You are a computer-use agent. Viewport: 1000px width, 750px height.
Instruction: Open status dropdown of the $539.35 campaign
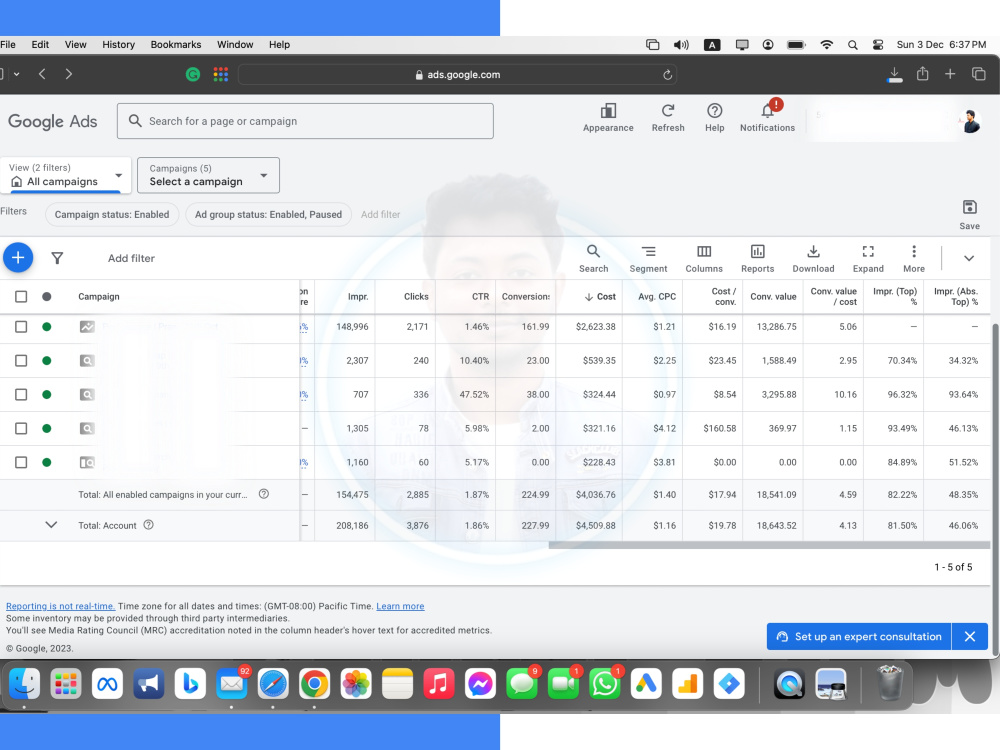[47, 360]
